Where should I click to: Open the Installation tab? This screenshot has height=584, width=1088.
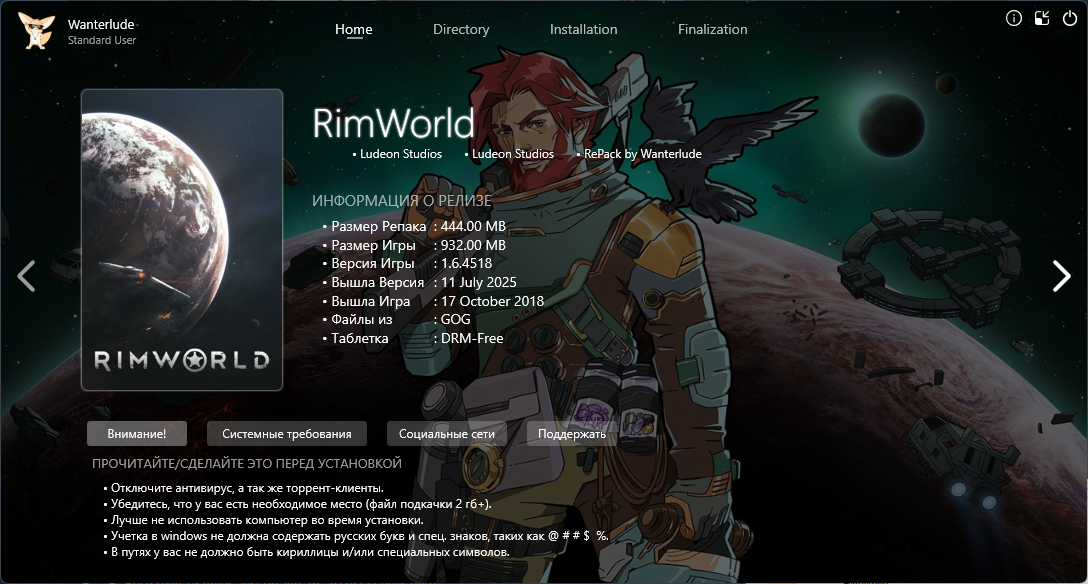pos(583,29)
